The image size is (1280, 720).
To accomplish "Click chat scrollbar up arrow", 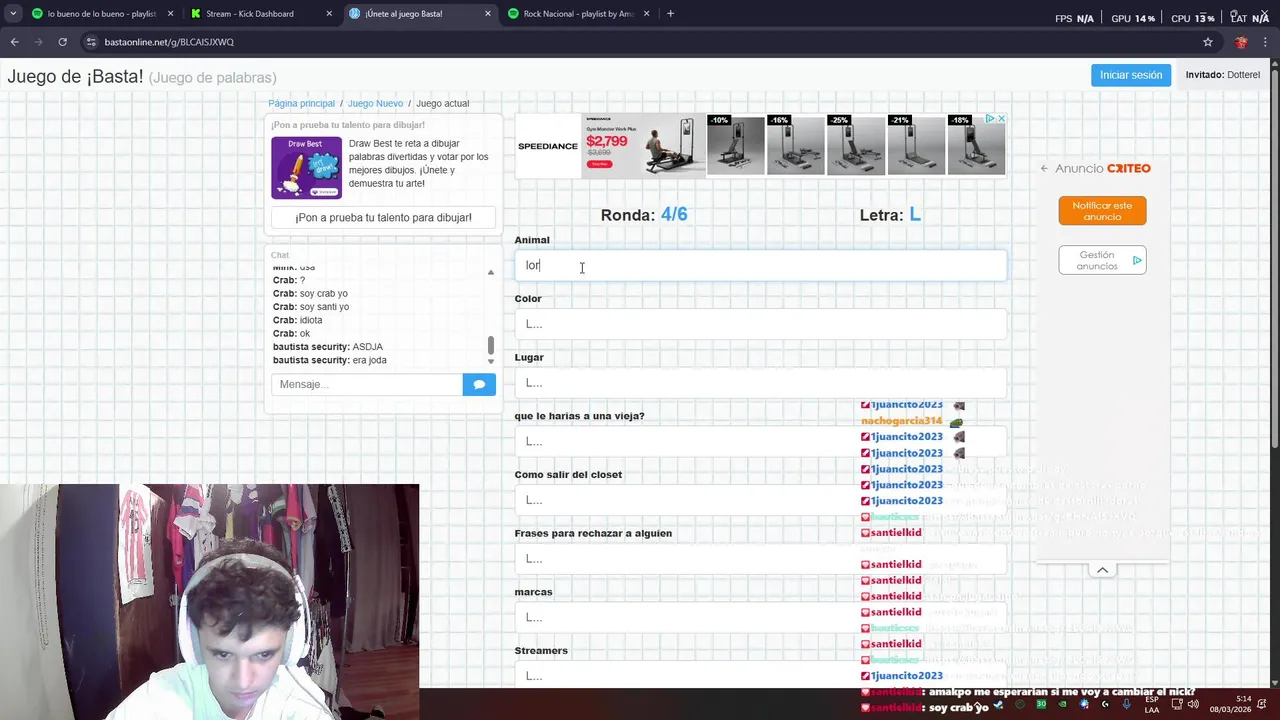I will (490, 272).
